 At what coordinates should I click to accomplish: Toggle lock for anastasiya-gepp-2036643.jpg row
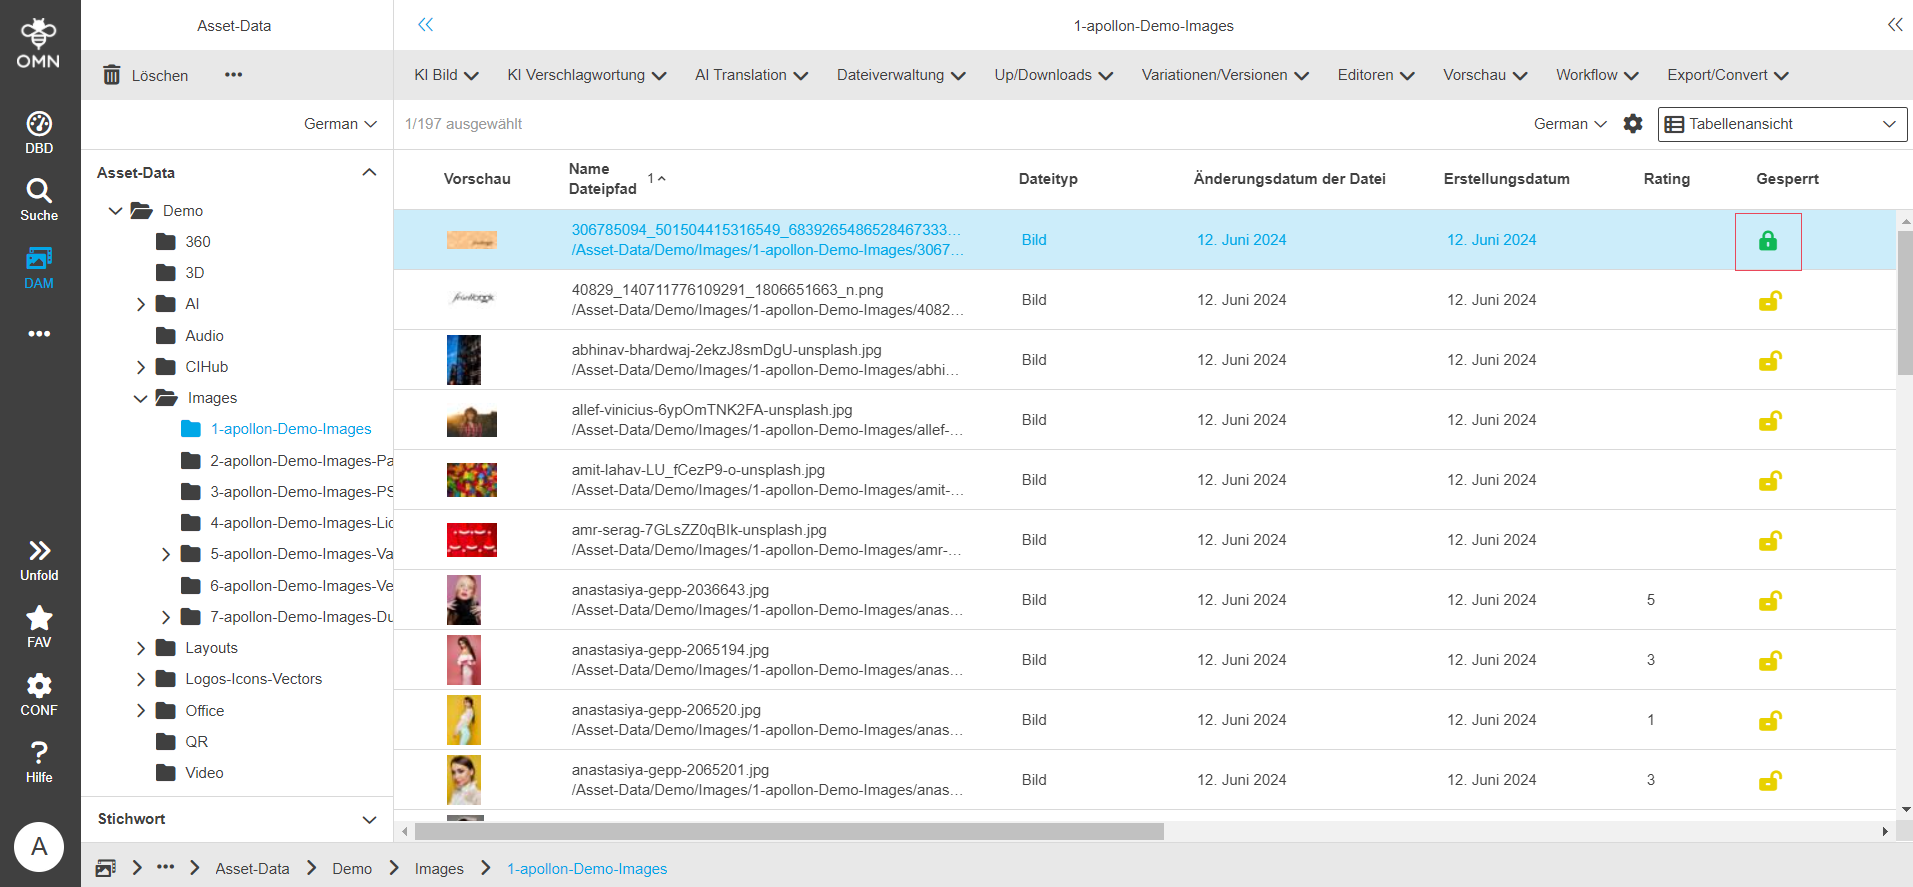(1769, 600)
